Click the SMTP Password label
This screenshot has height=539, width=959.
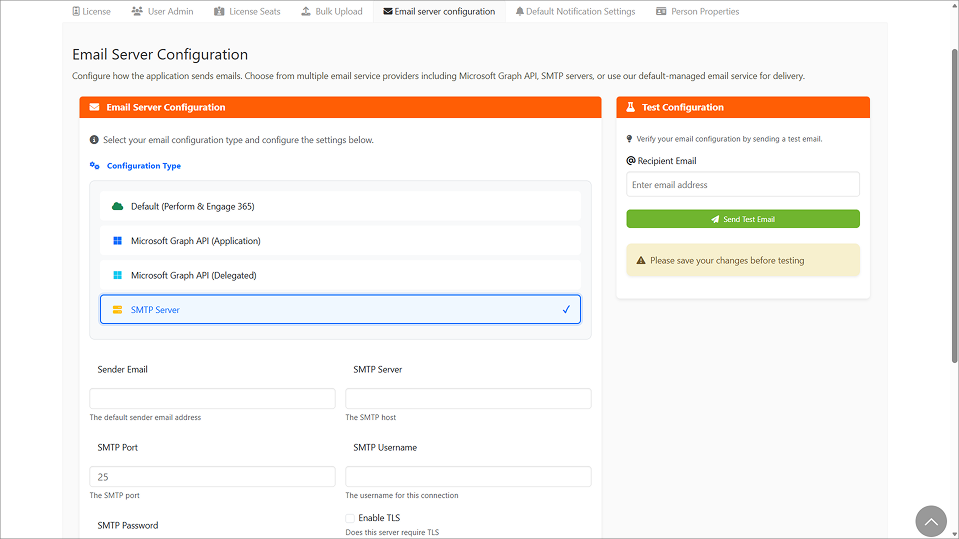tap(128, 526)
